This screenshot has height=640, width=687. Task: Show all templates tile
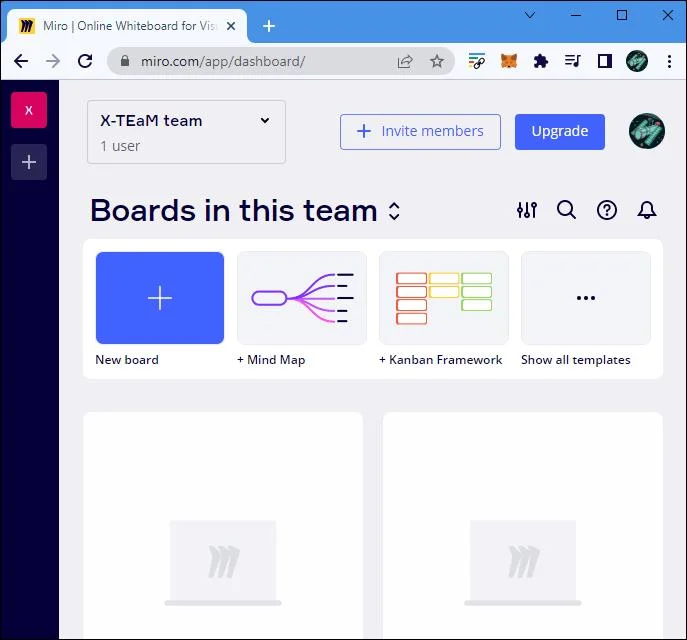tap(586, 298)
